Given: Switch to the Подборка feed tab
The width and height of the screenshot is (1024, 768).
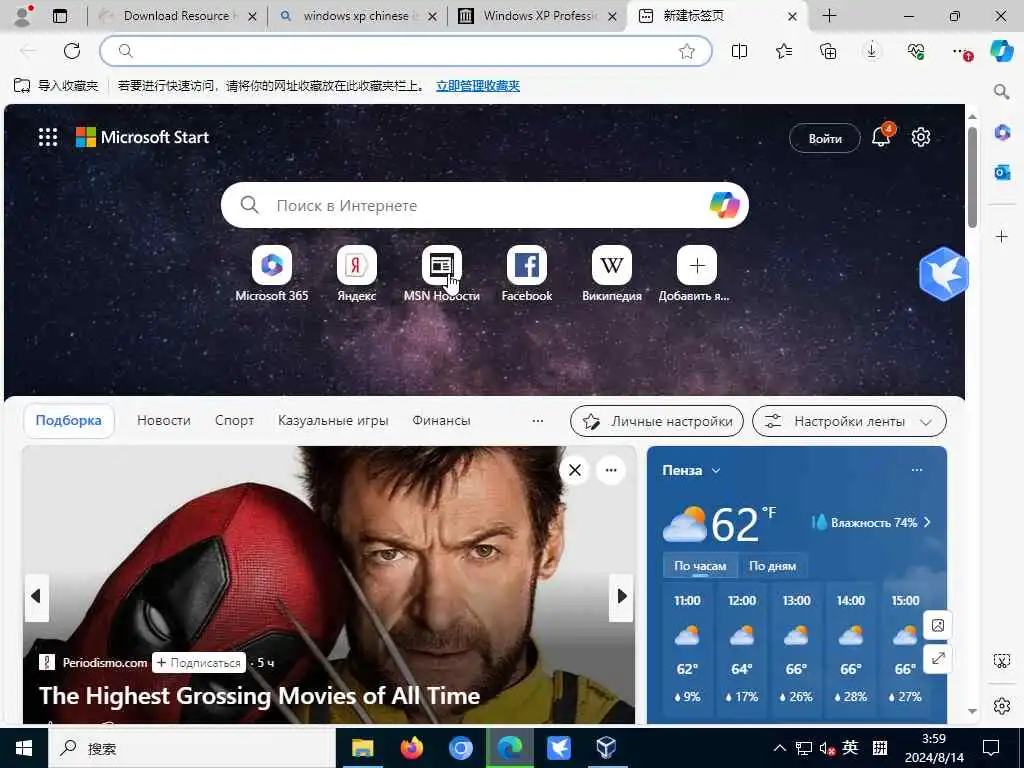Looking at the screenshot, I should 69,421.
